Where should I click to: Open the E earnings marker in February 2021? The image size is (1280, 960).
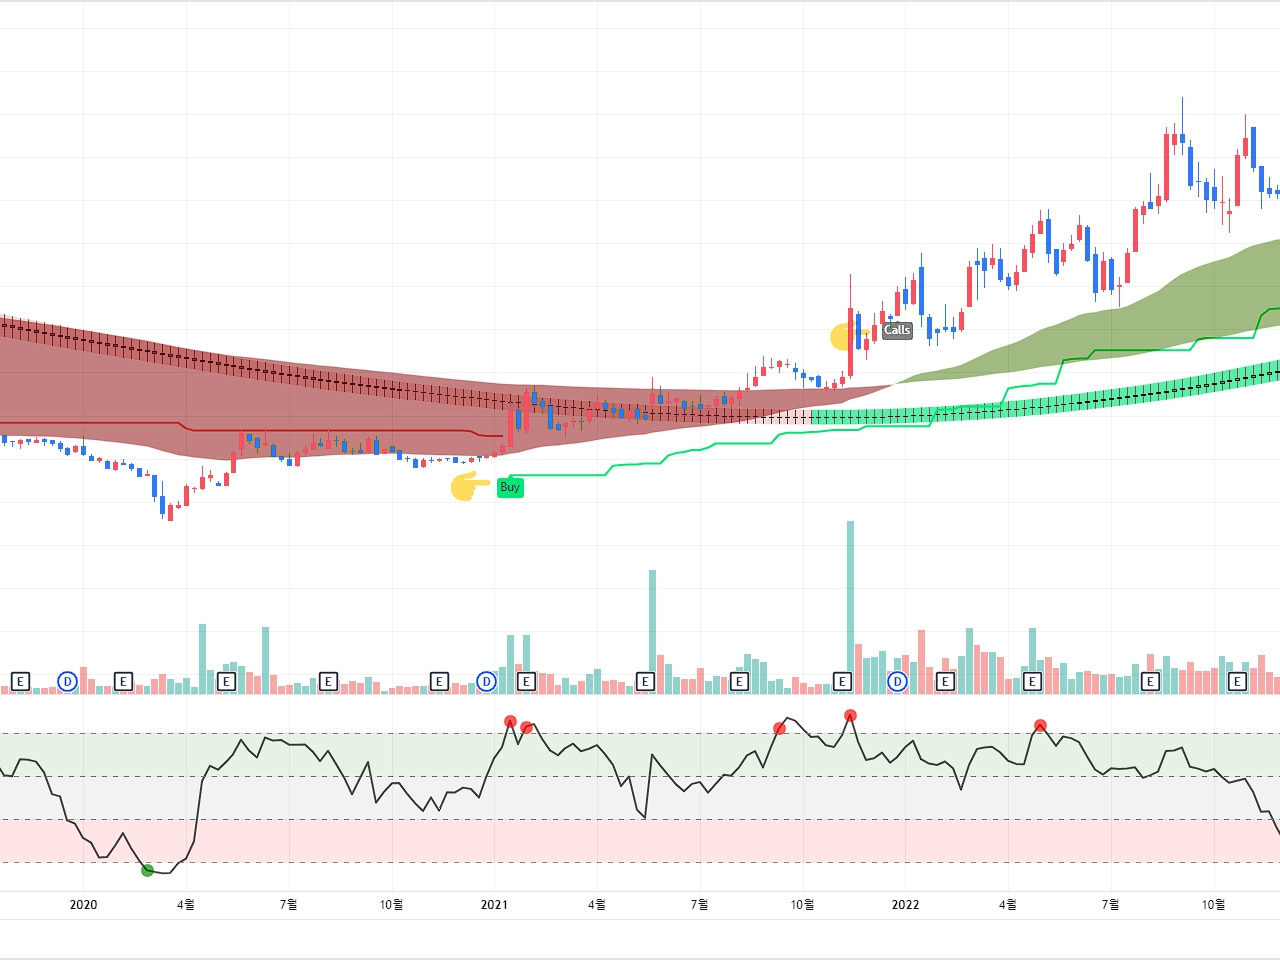526,682
